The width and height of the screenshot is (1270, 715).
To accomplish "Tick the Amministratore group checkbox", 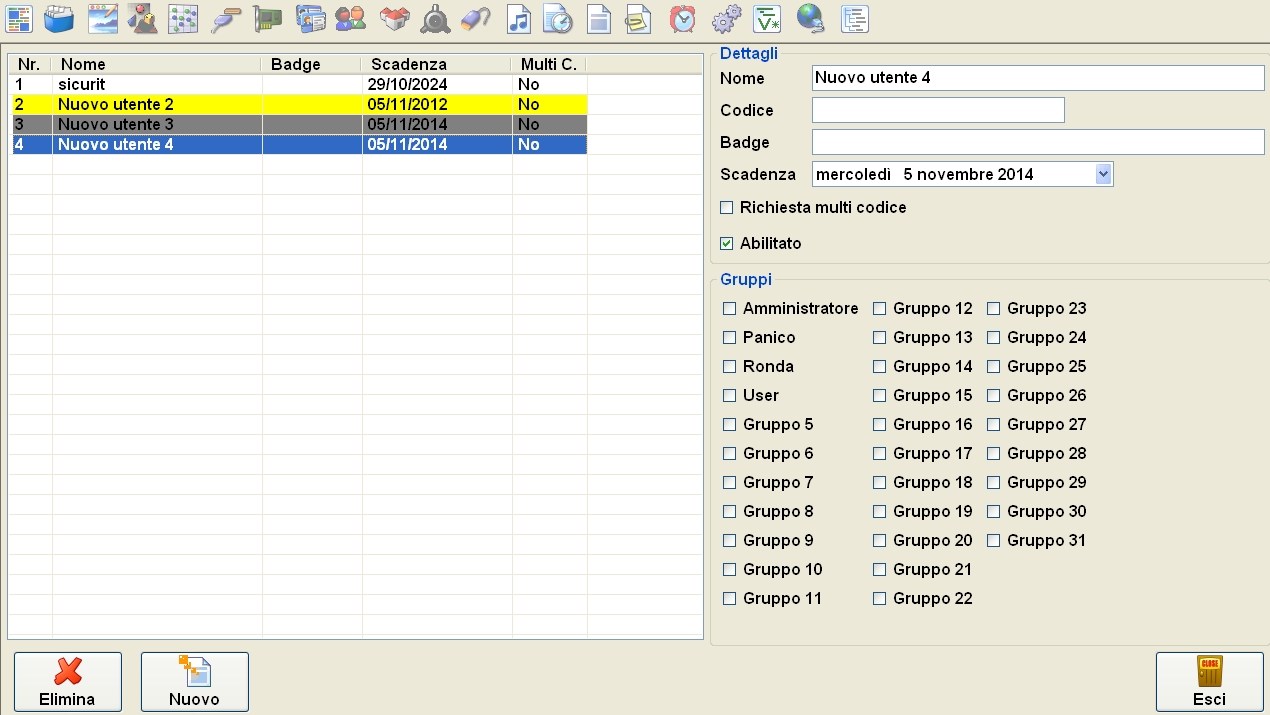I will click(x=730, y=309).
